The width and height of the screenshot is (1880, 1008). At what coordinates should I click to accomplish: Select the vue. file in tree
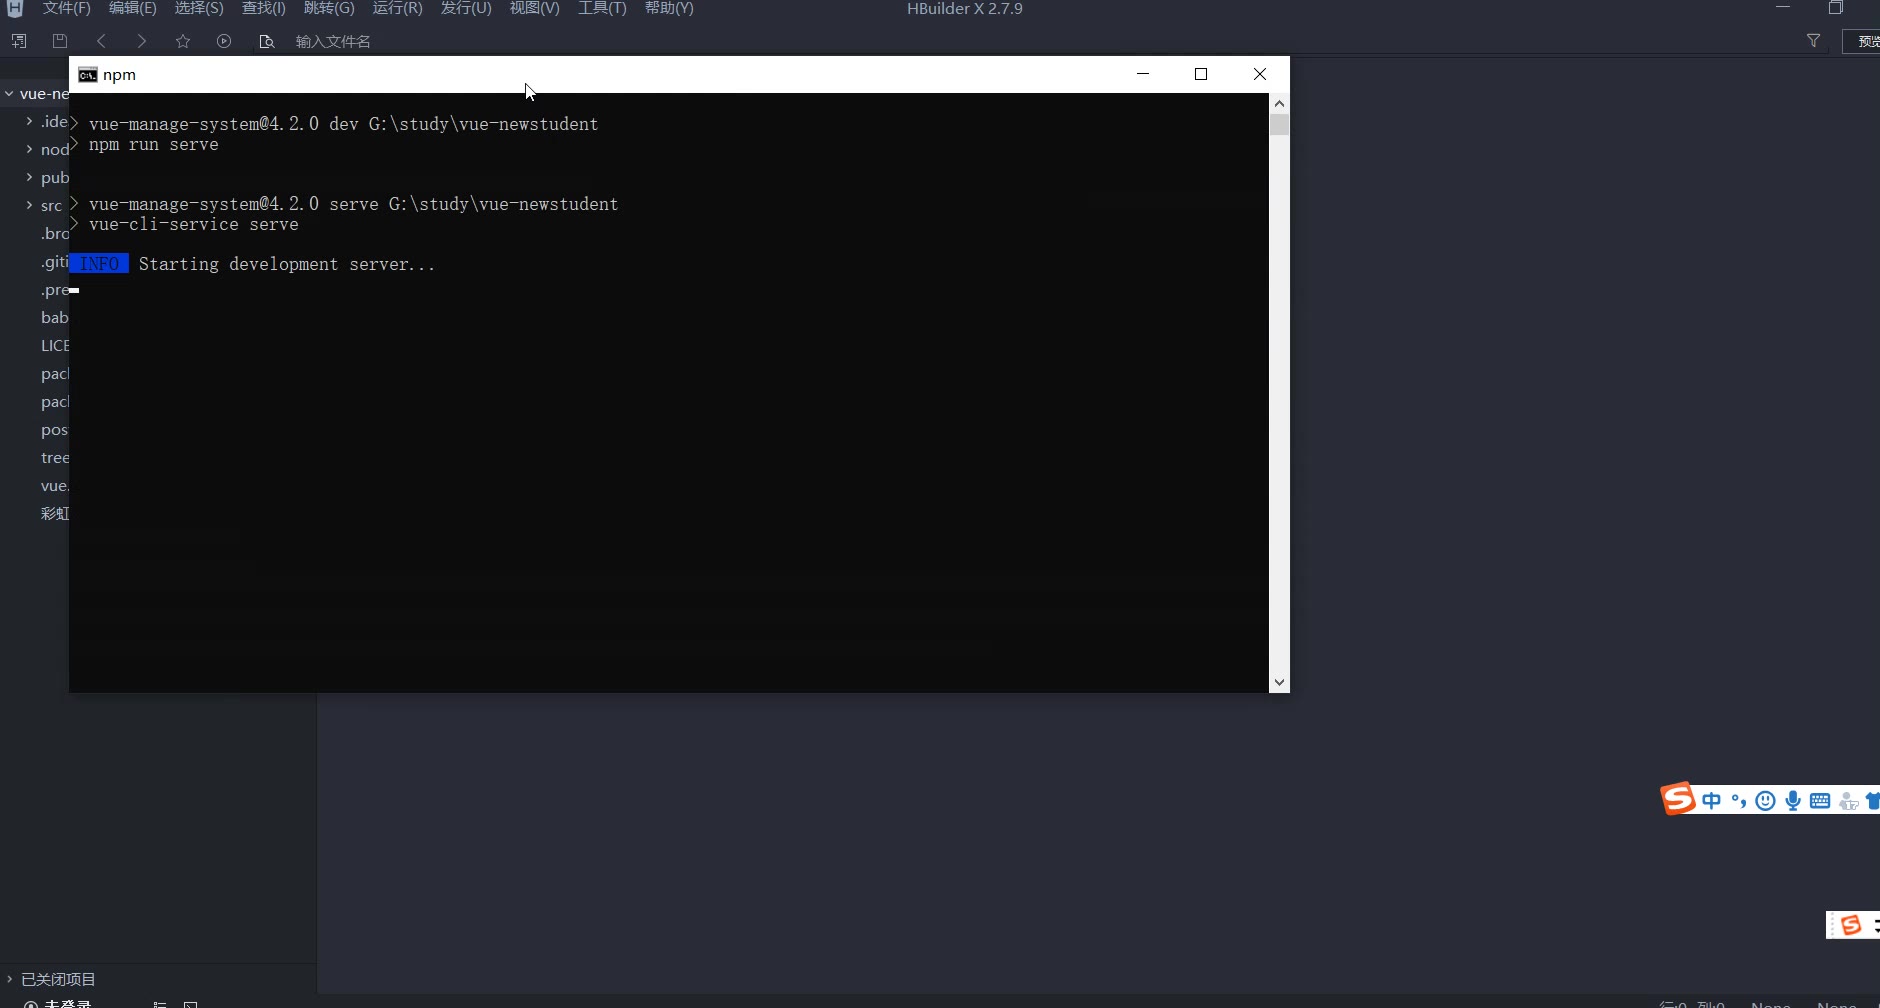pyautogui.click(x=54, y=485)
